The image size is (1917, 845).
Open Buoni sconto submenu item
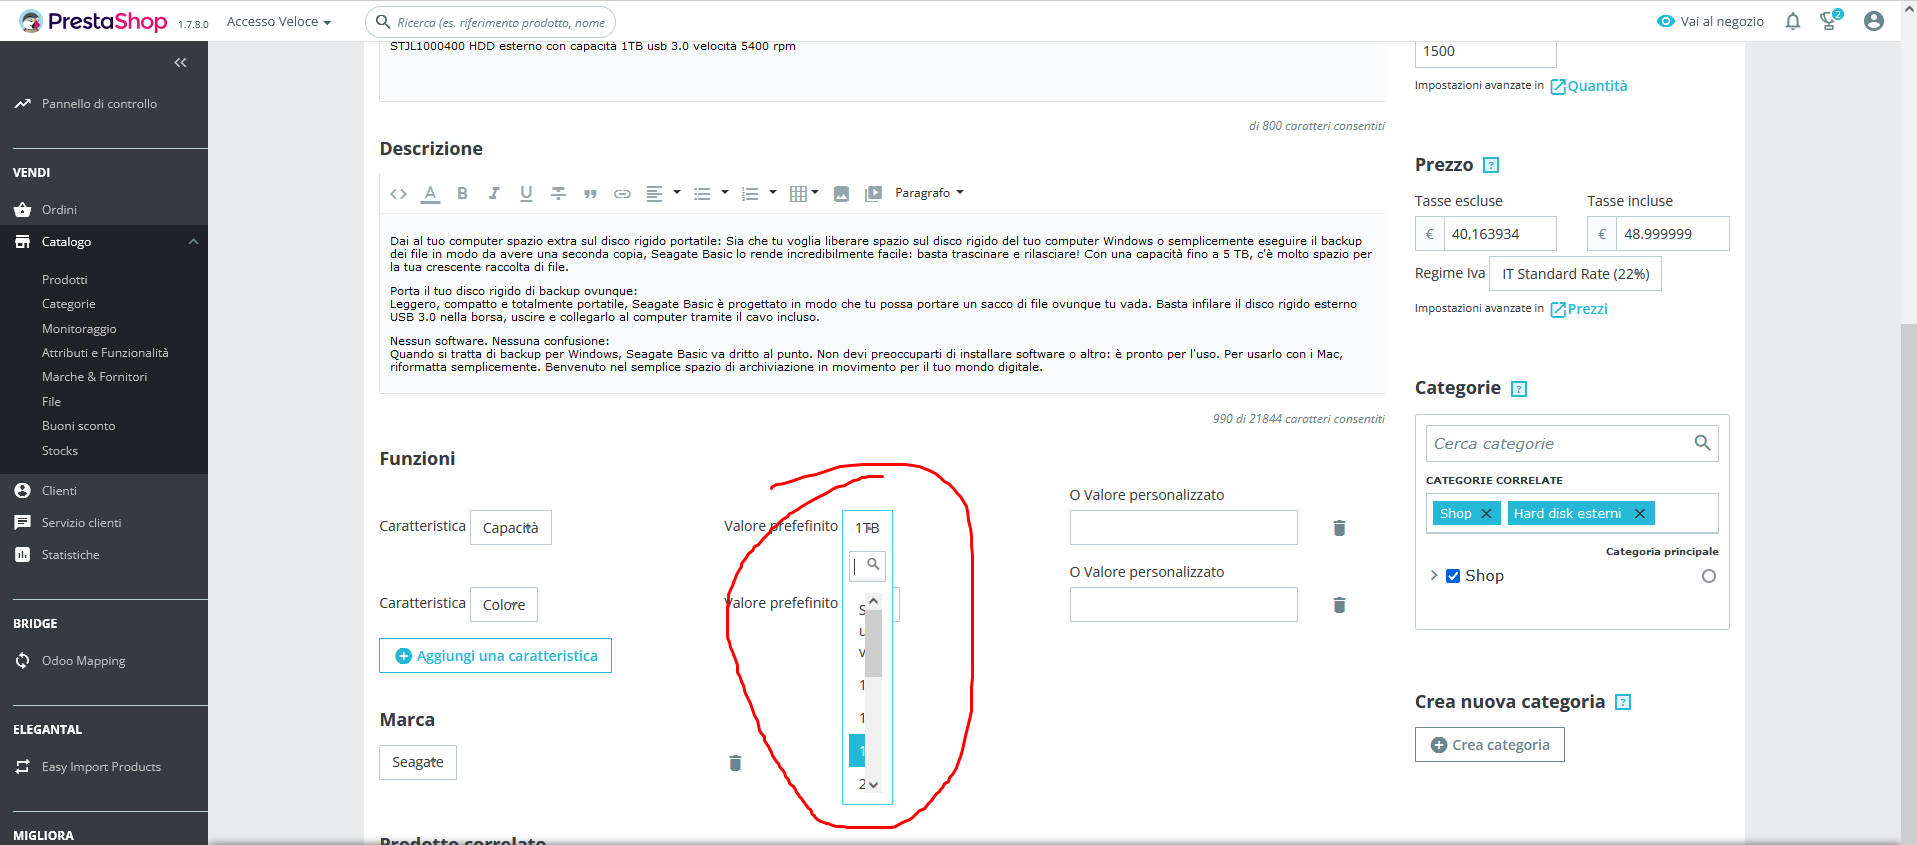pyautogui.click(x=78, y=426)
